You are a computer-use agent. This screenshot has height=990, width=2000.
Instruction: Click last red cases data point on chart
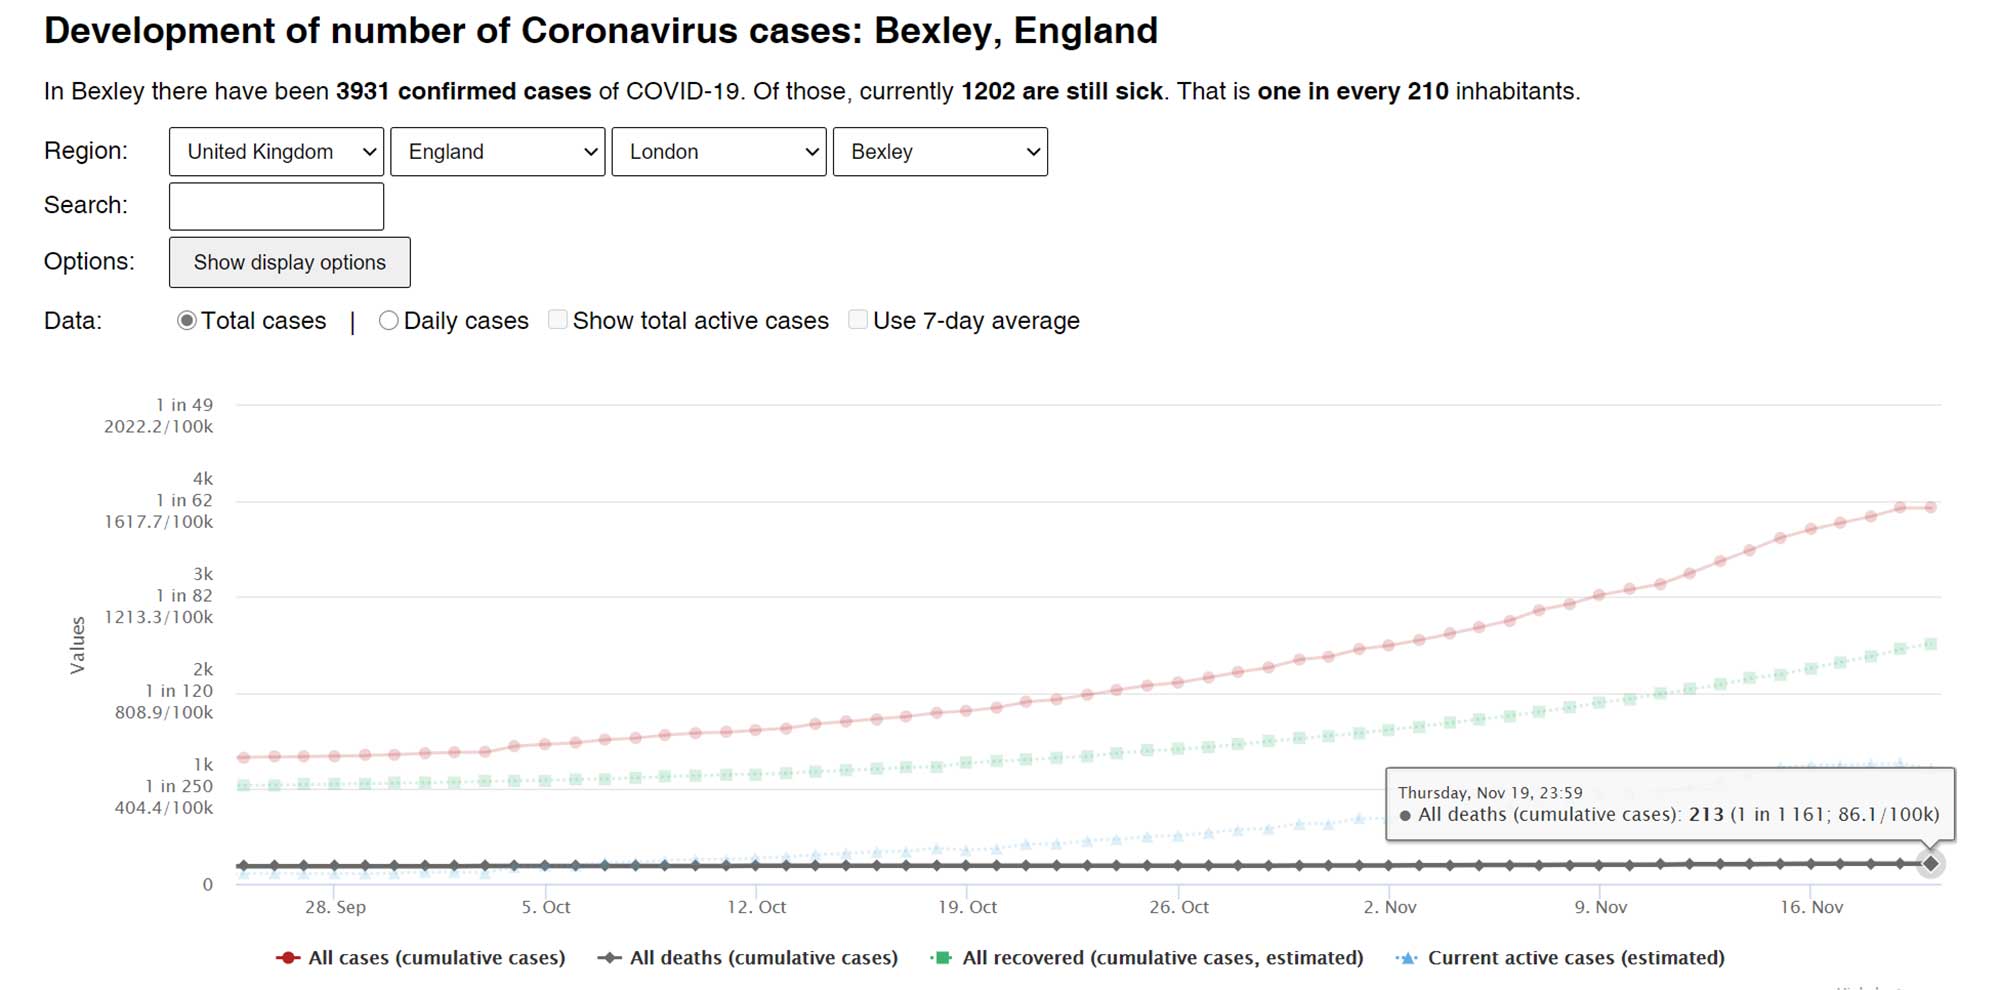[x=1931, y=507]
